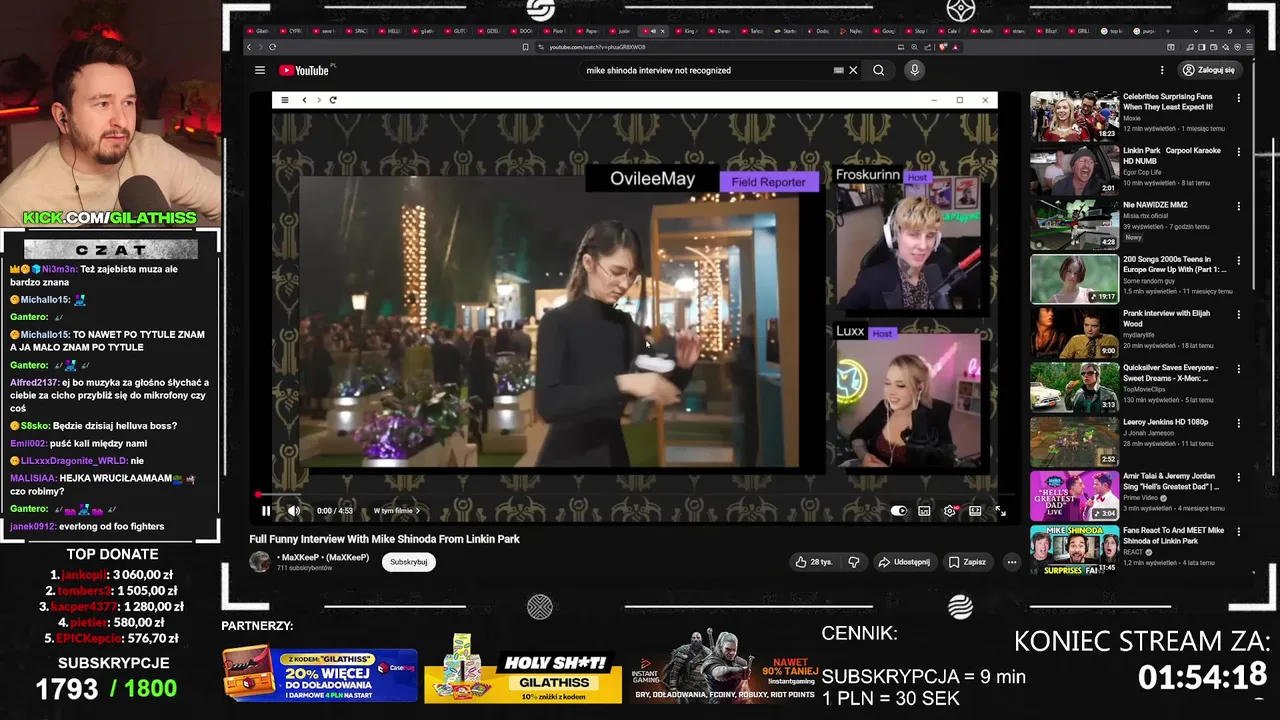Open the MaXKeeP channel name link

coord(325,557)
